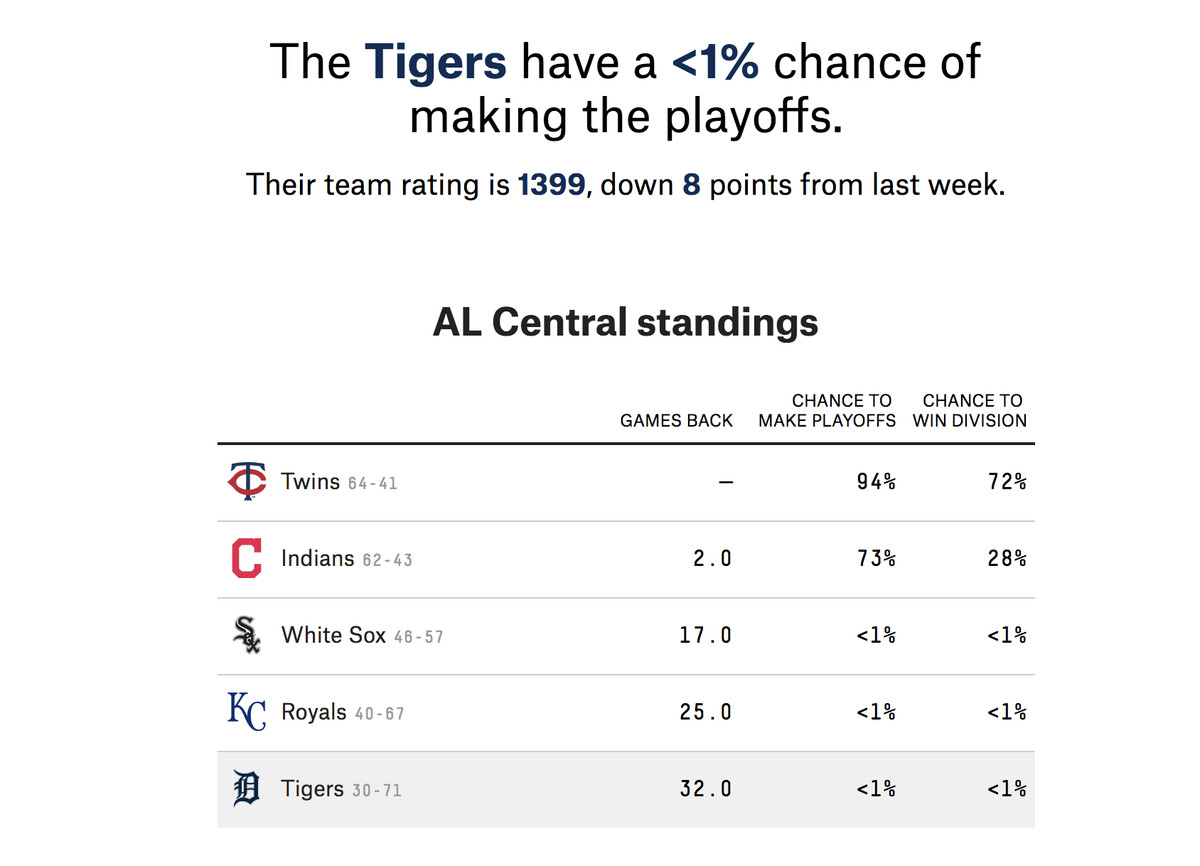Click the Chance to Make Playoffs header
Image resolution: width=1200 pixels, height=866 pixels.
[x=827, y=411]
